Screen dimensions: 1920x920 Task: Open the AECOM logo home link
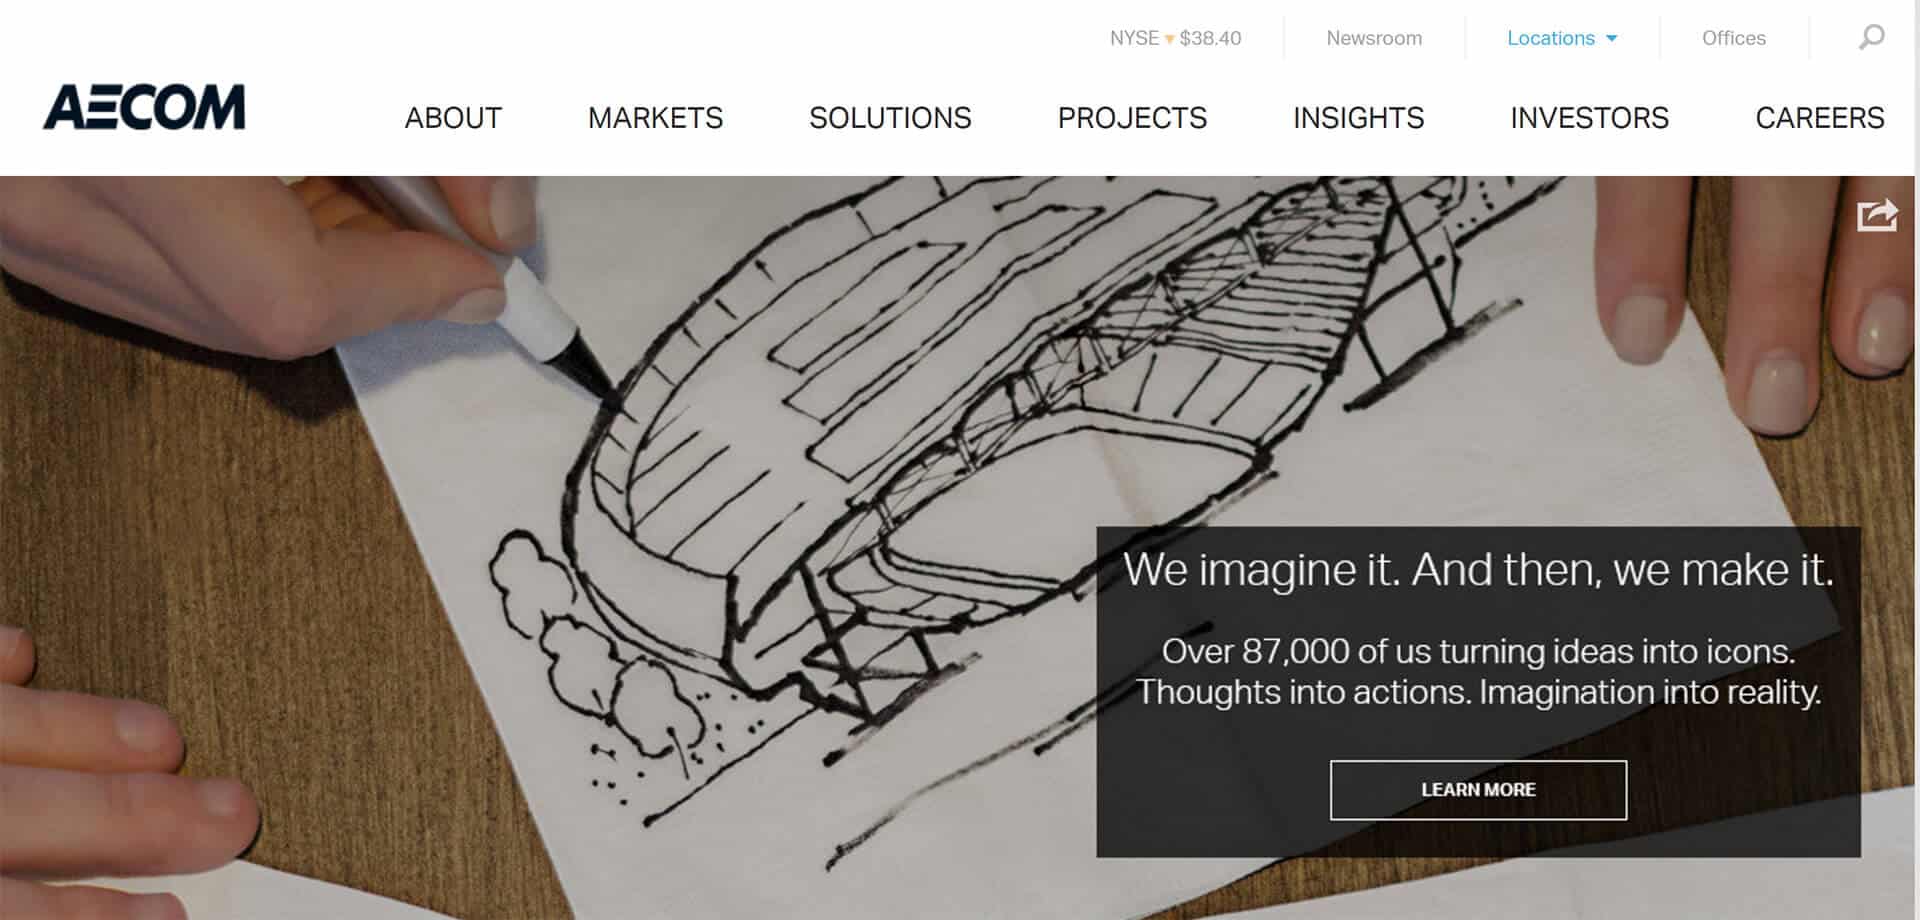tap(144, 107)
